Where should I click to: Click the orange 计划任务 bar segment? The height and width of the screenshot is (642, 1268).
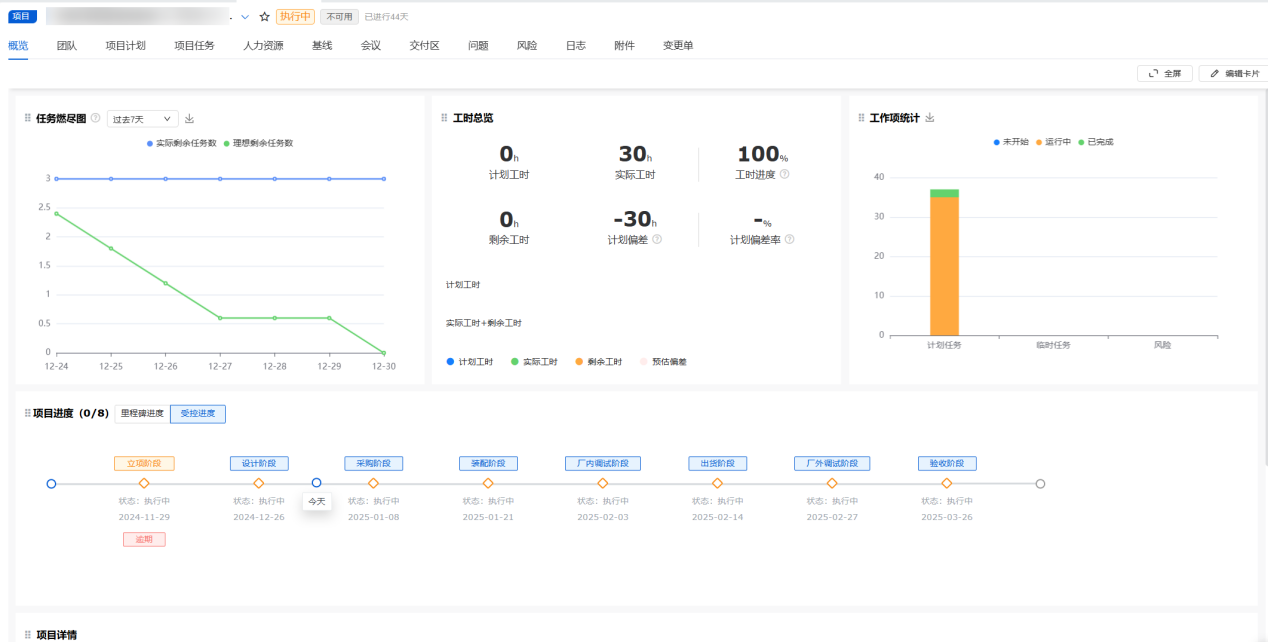tap(944, 266)
